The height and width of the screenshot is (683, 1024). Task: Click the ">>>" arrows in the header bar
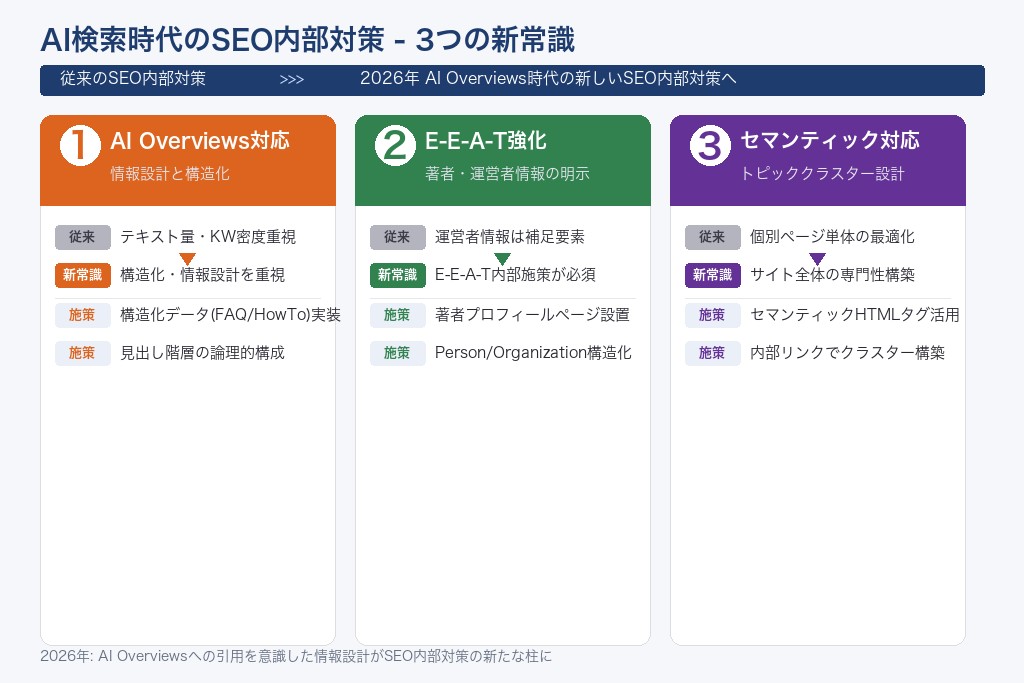pyautogui.click(x=292, y=79)
